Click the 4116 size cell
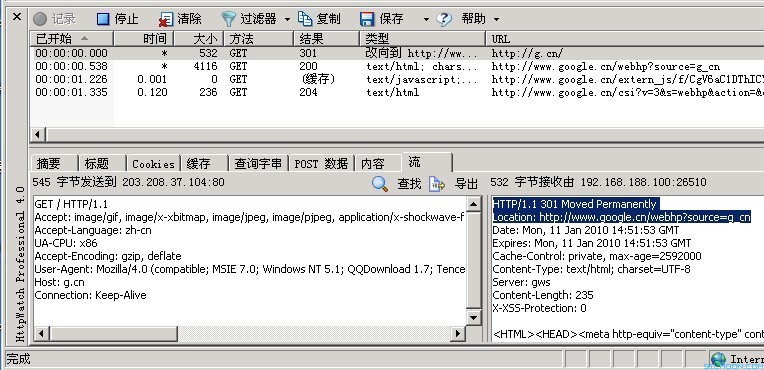764x370 pixels. point(205,66)
